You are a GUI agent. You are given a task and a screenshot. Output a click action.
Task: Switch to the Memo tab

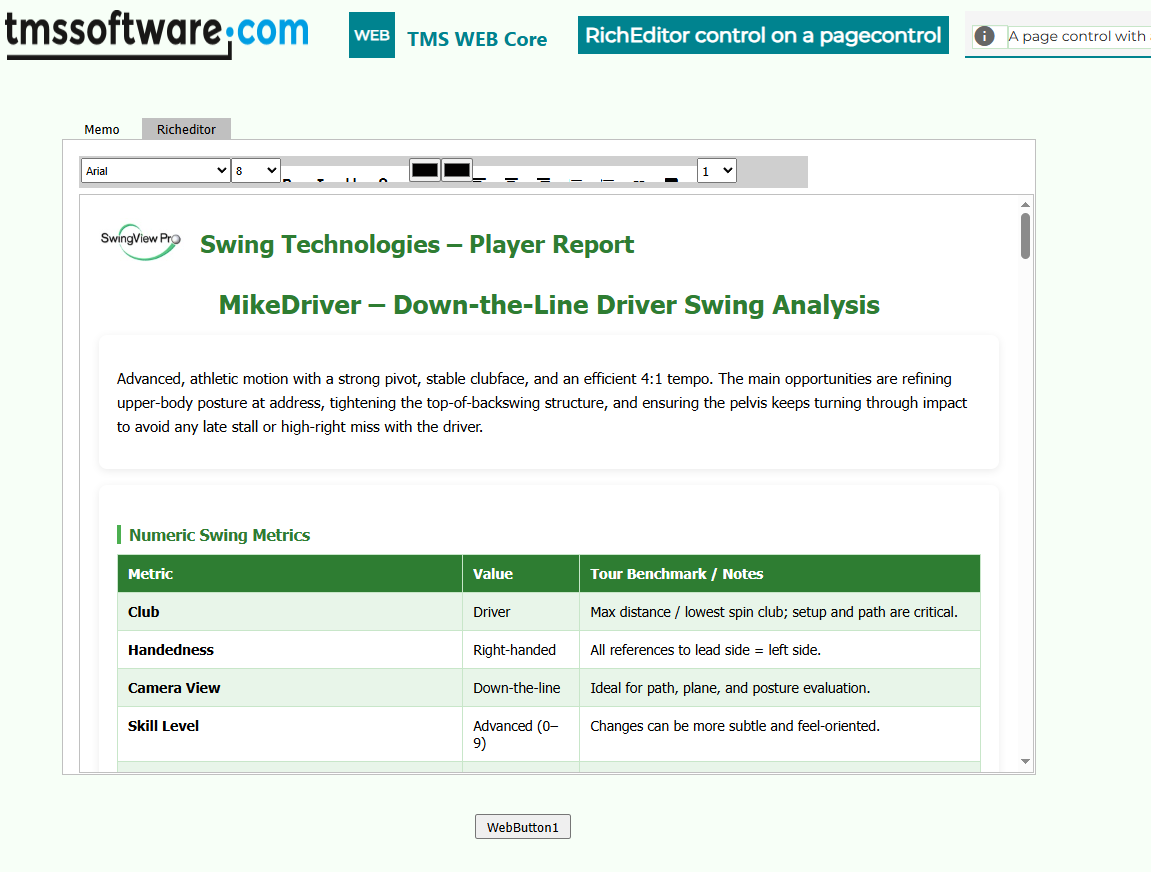pyautogui.click(x=102, y=129)
